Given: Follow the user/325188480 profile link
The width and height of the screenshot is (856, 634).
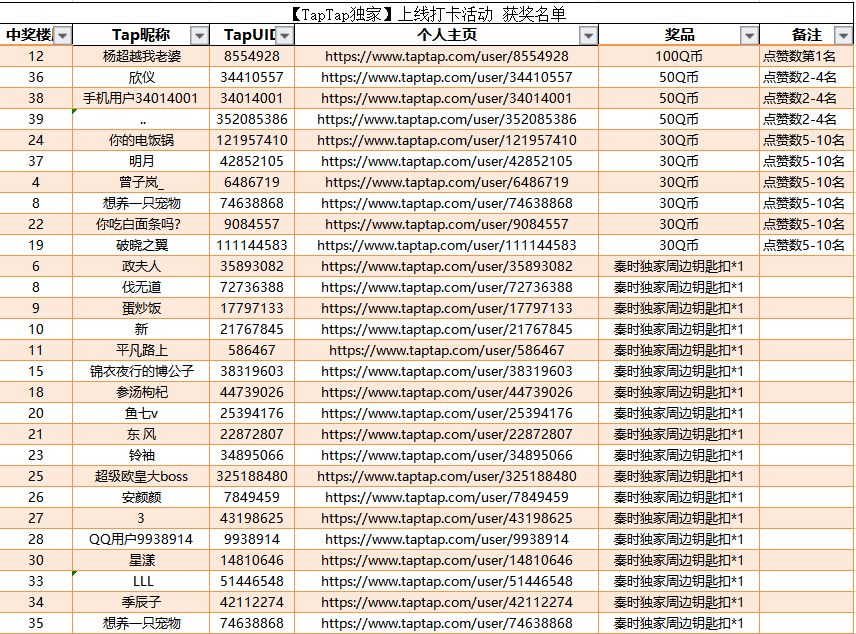Looking at the screenshot, I should click(447, 476).
